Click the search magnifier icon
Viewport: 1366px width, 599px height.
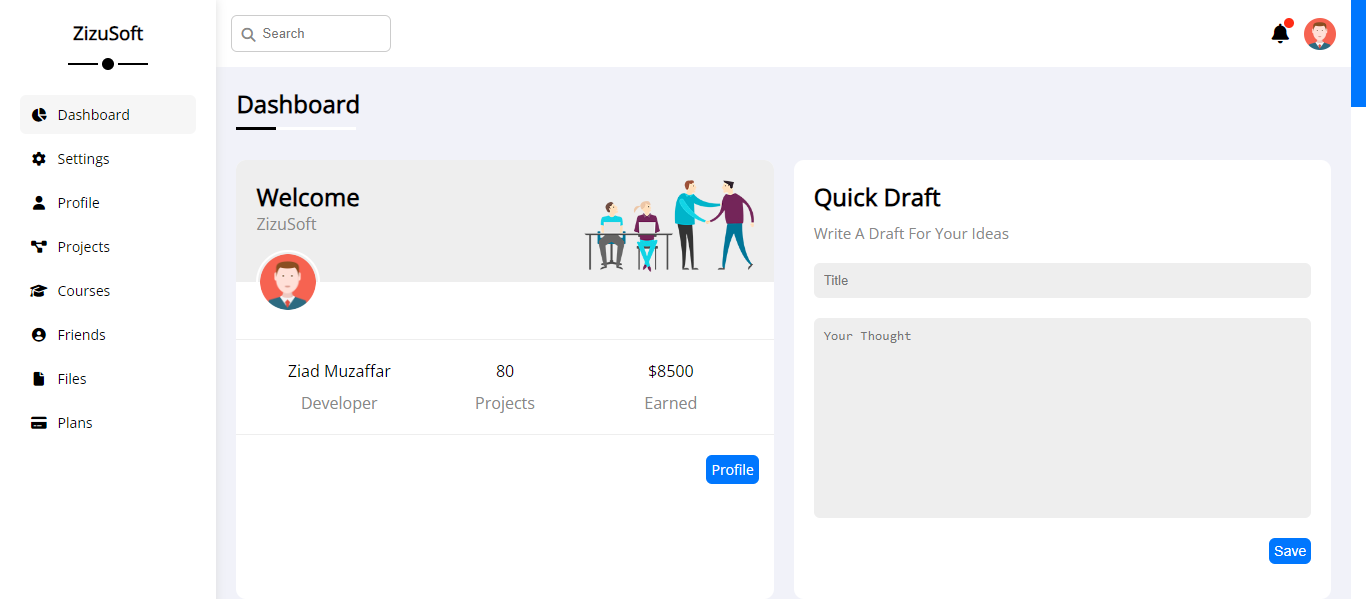[249, 34]
